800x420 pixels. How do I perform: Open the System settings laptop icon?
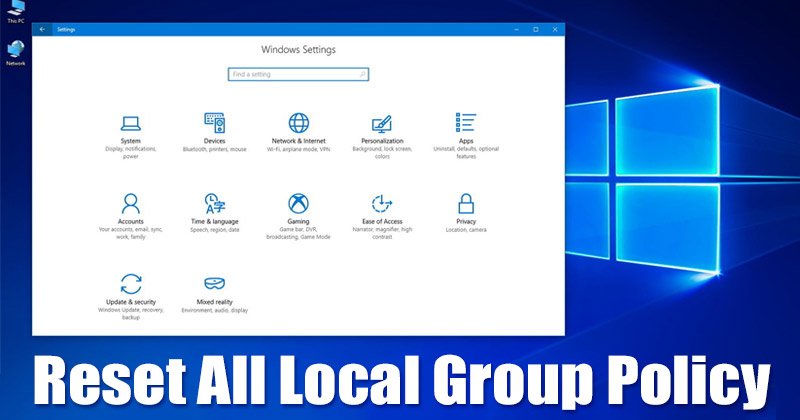coord(131,123)
